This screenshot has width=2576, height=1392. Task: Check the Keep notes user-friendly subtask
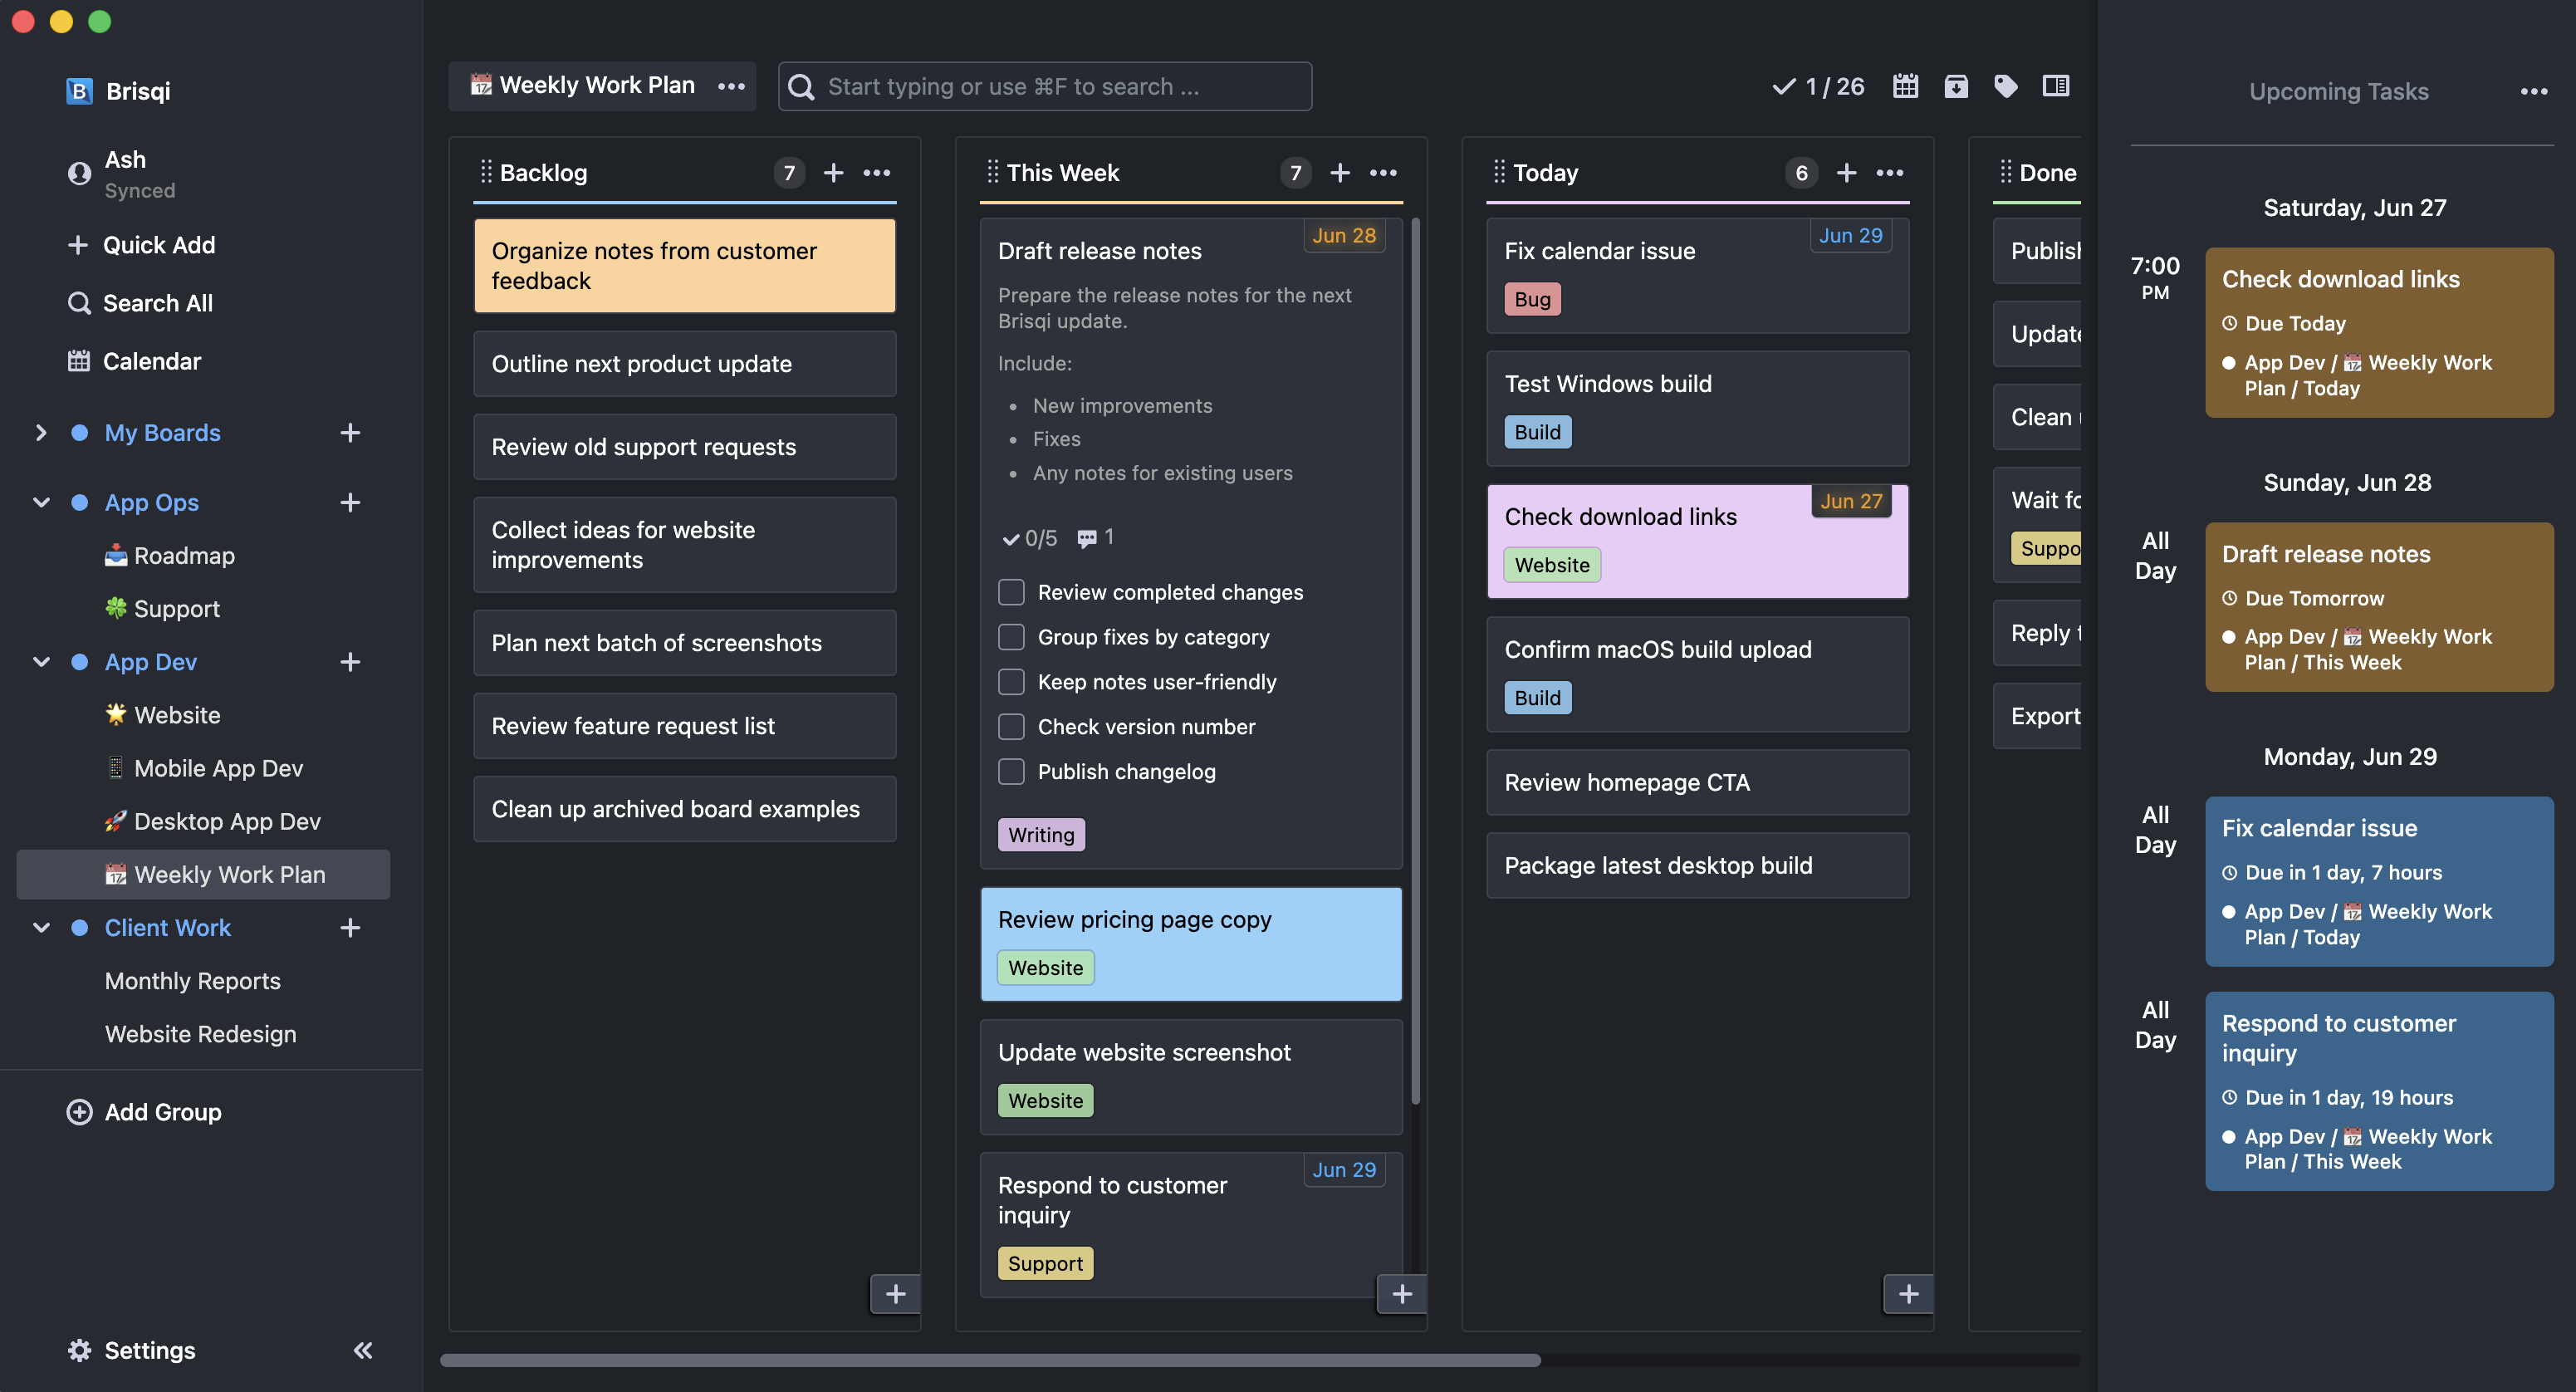[1011, 682]
